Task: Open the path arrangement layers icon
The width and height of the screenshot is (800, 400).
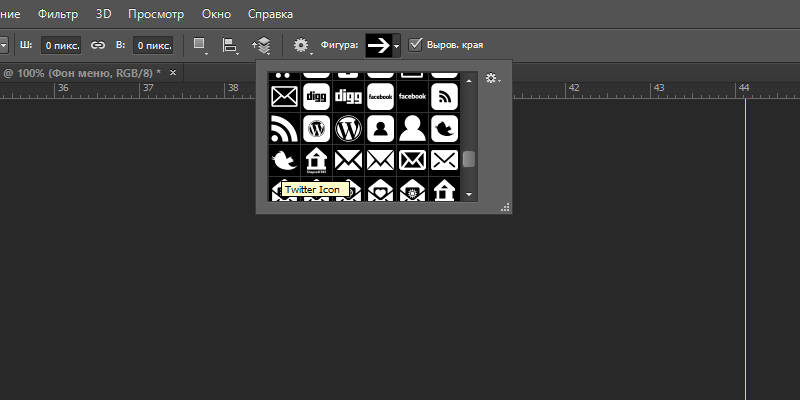Action: (262, 45)
